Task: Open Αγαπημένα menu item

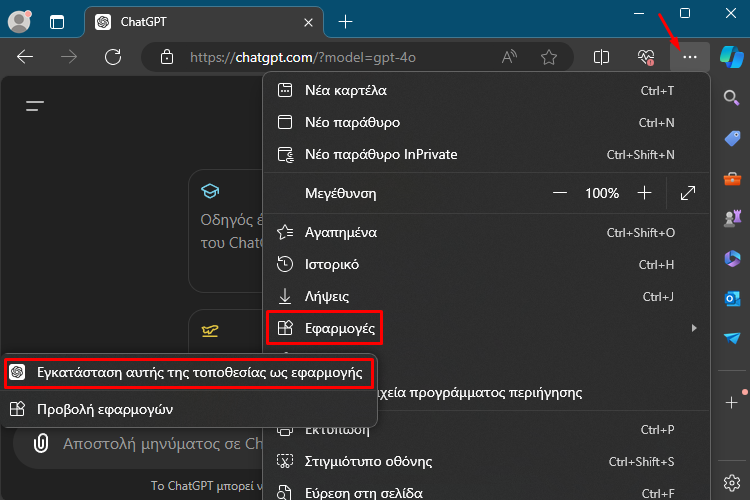Action: tap(486, 233)
